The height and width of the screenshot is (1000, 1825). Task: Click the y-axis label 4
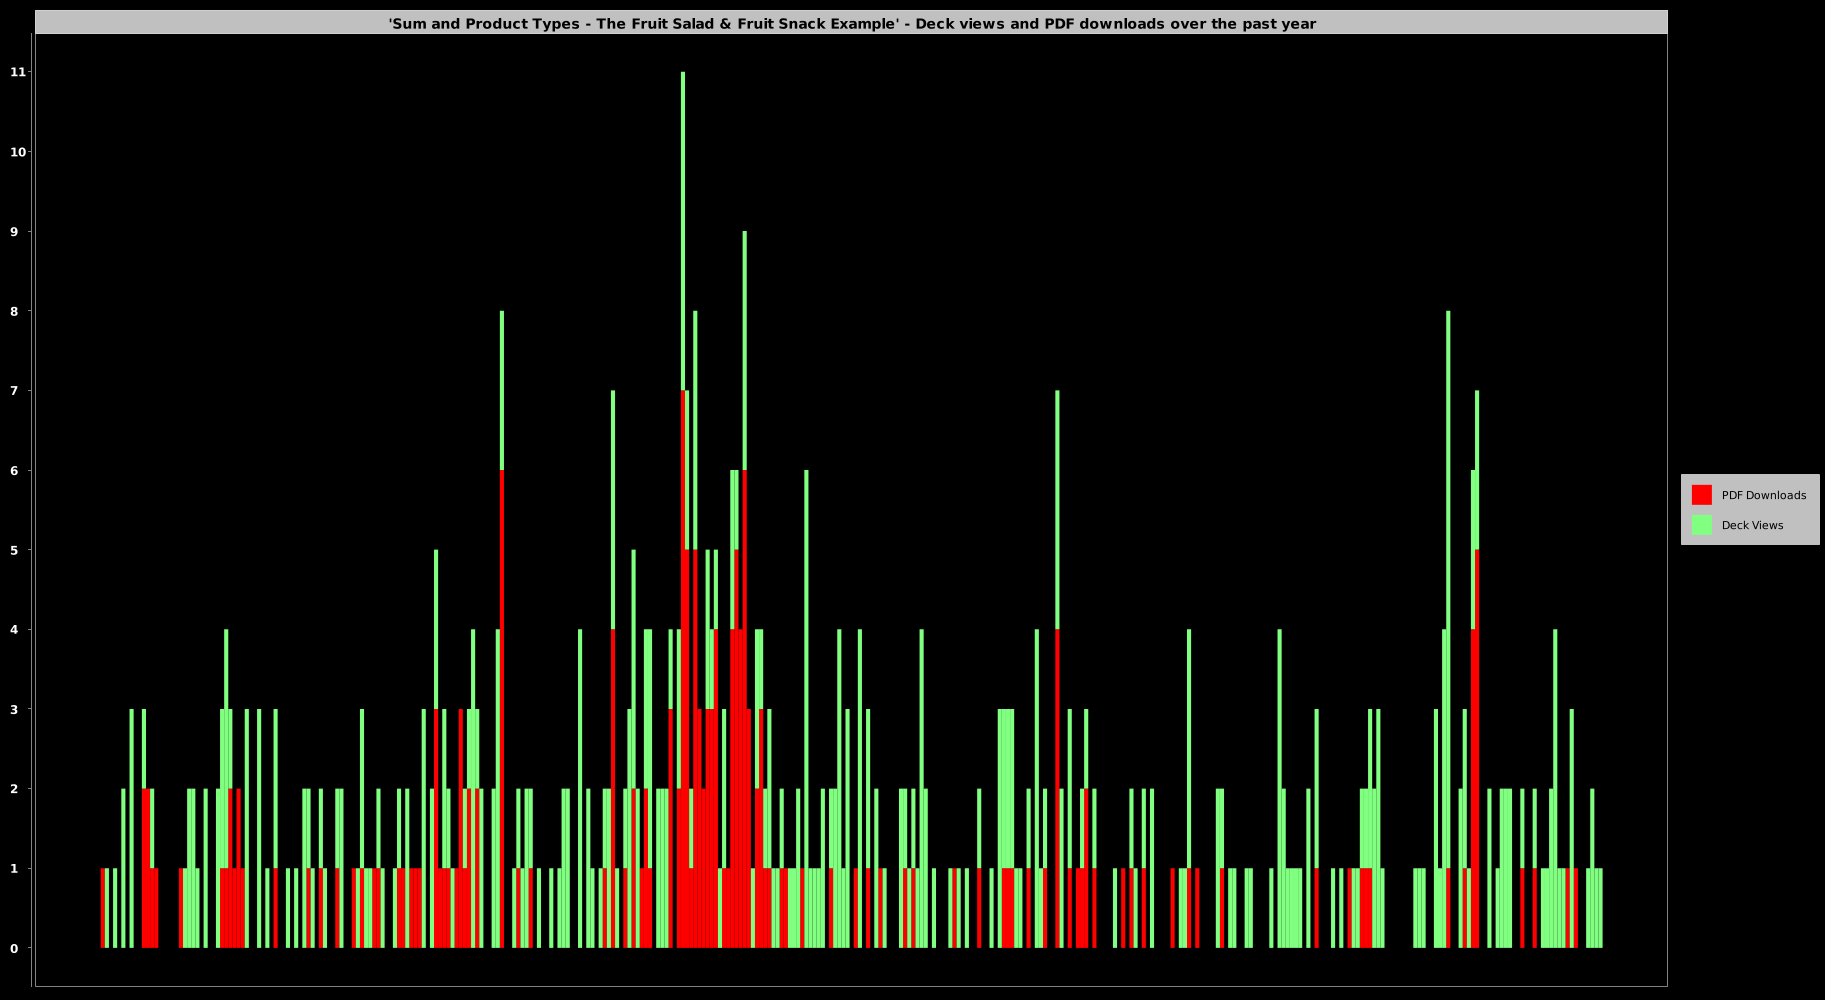(x=14, y=629)
